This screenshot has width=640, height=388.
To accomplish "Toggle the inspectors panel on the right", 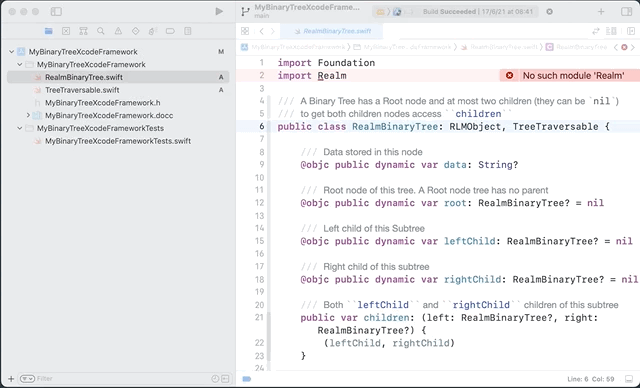I will (x=627, y=11).
